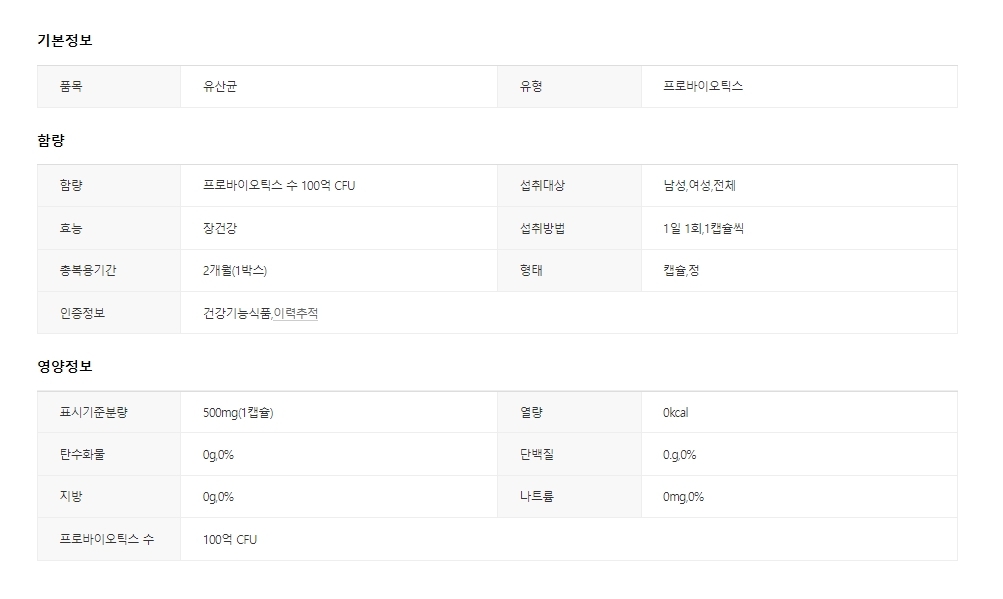This screenshot has width=1003, height=599.
Task: Select the 프로바이오틱스 type value
Action: pyautogui.click(x=703, y=86)
